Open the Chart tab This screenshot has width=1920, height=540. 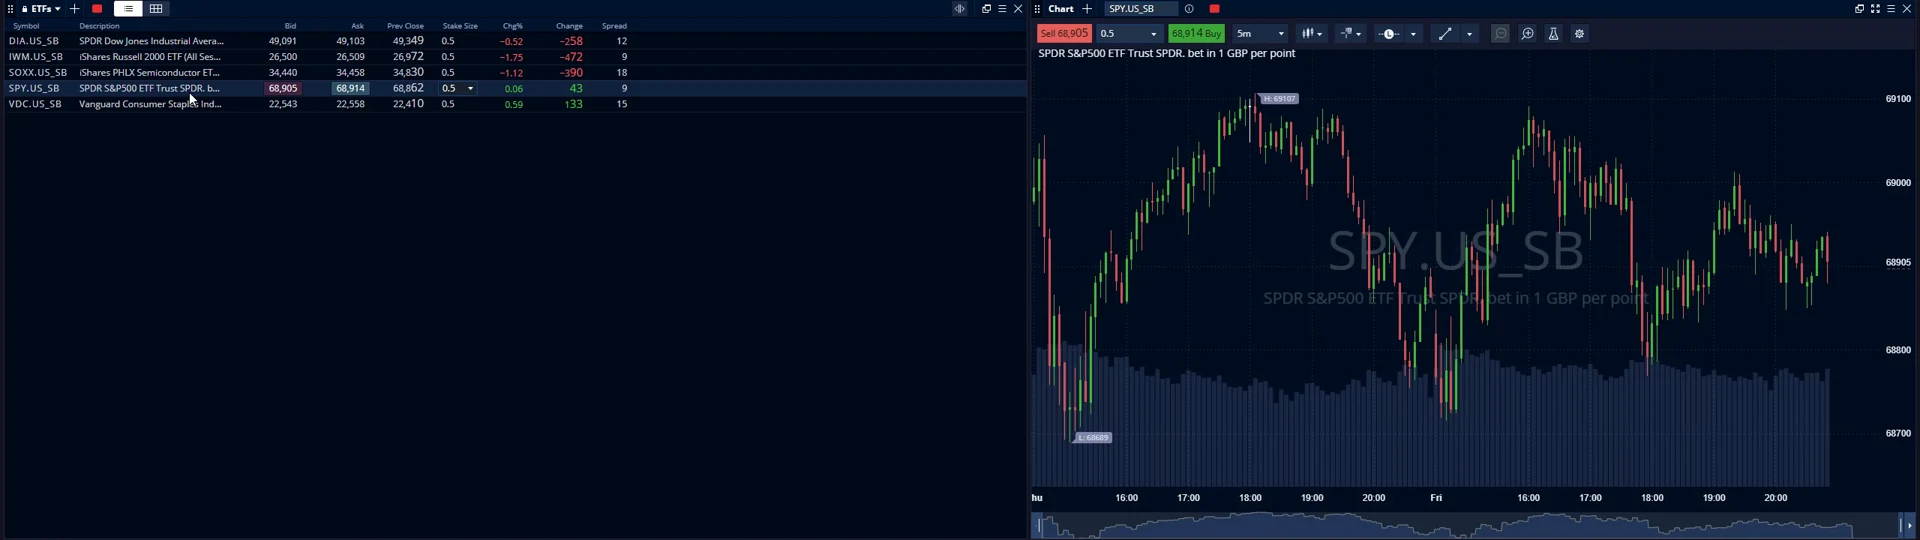pyautogui.click(x=1060, y=9)
